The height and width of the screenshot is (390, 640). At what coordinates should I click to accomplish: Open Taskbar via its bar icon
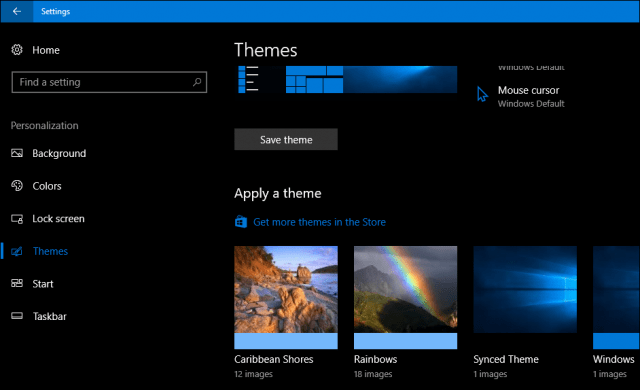coord(17,316)
